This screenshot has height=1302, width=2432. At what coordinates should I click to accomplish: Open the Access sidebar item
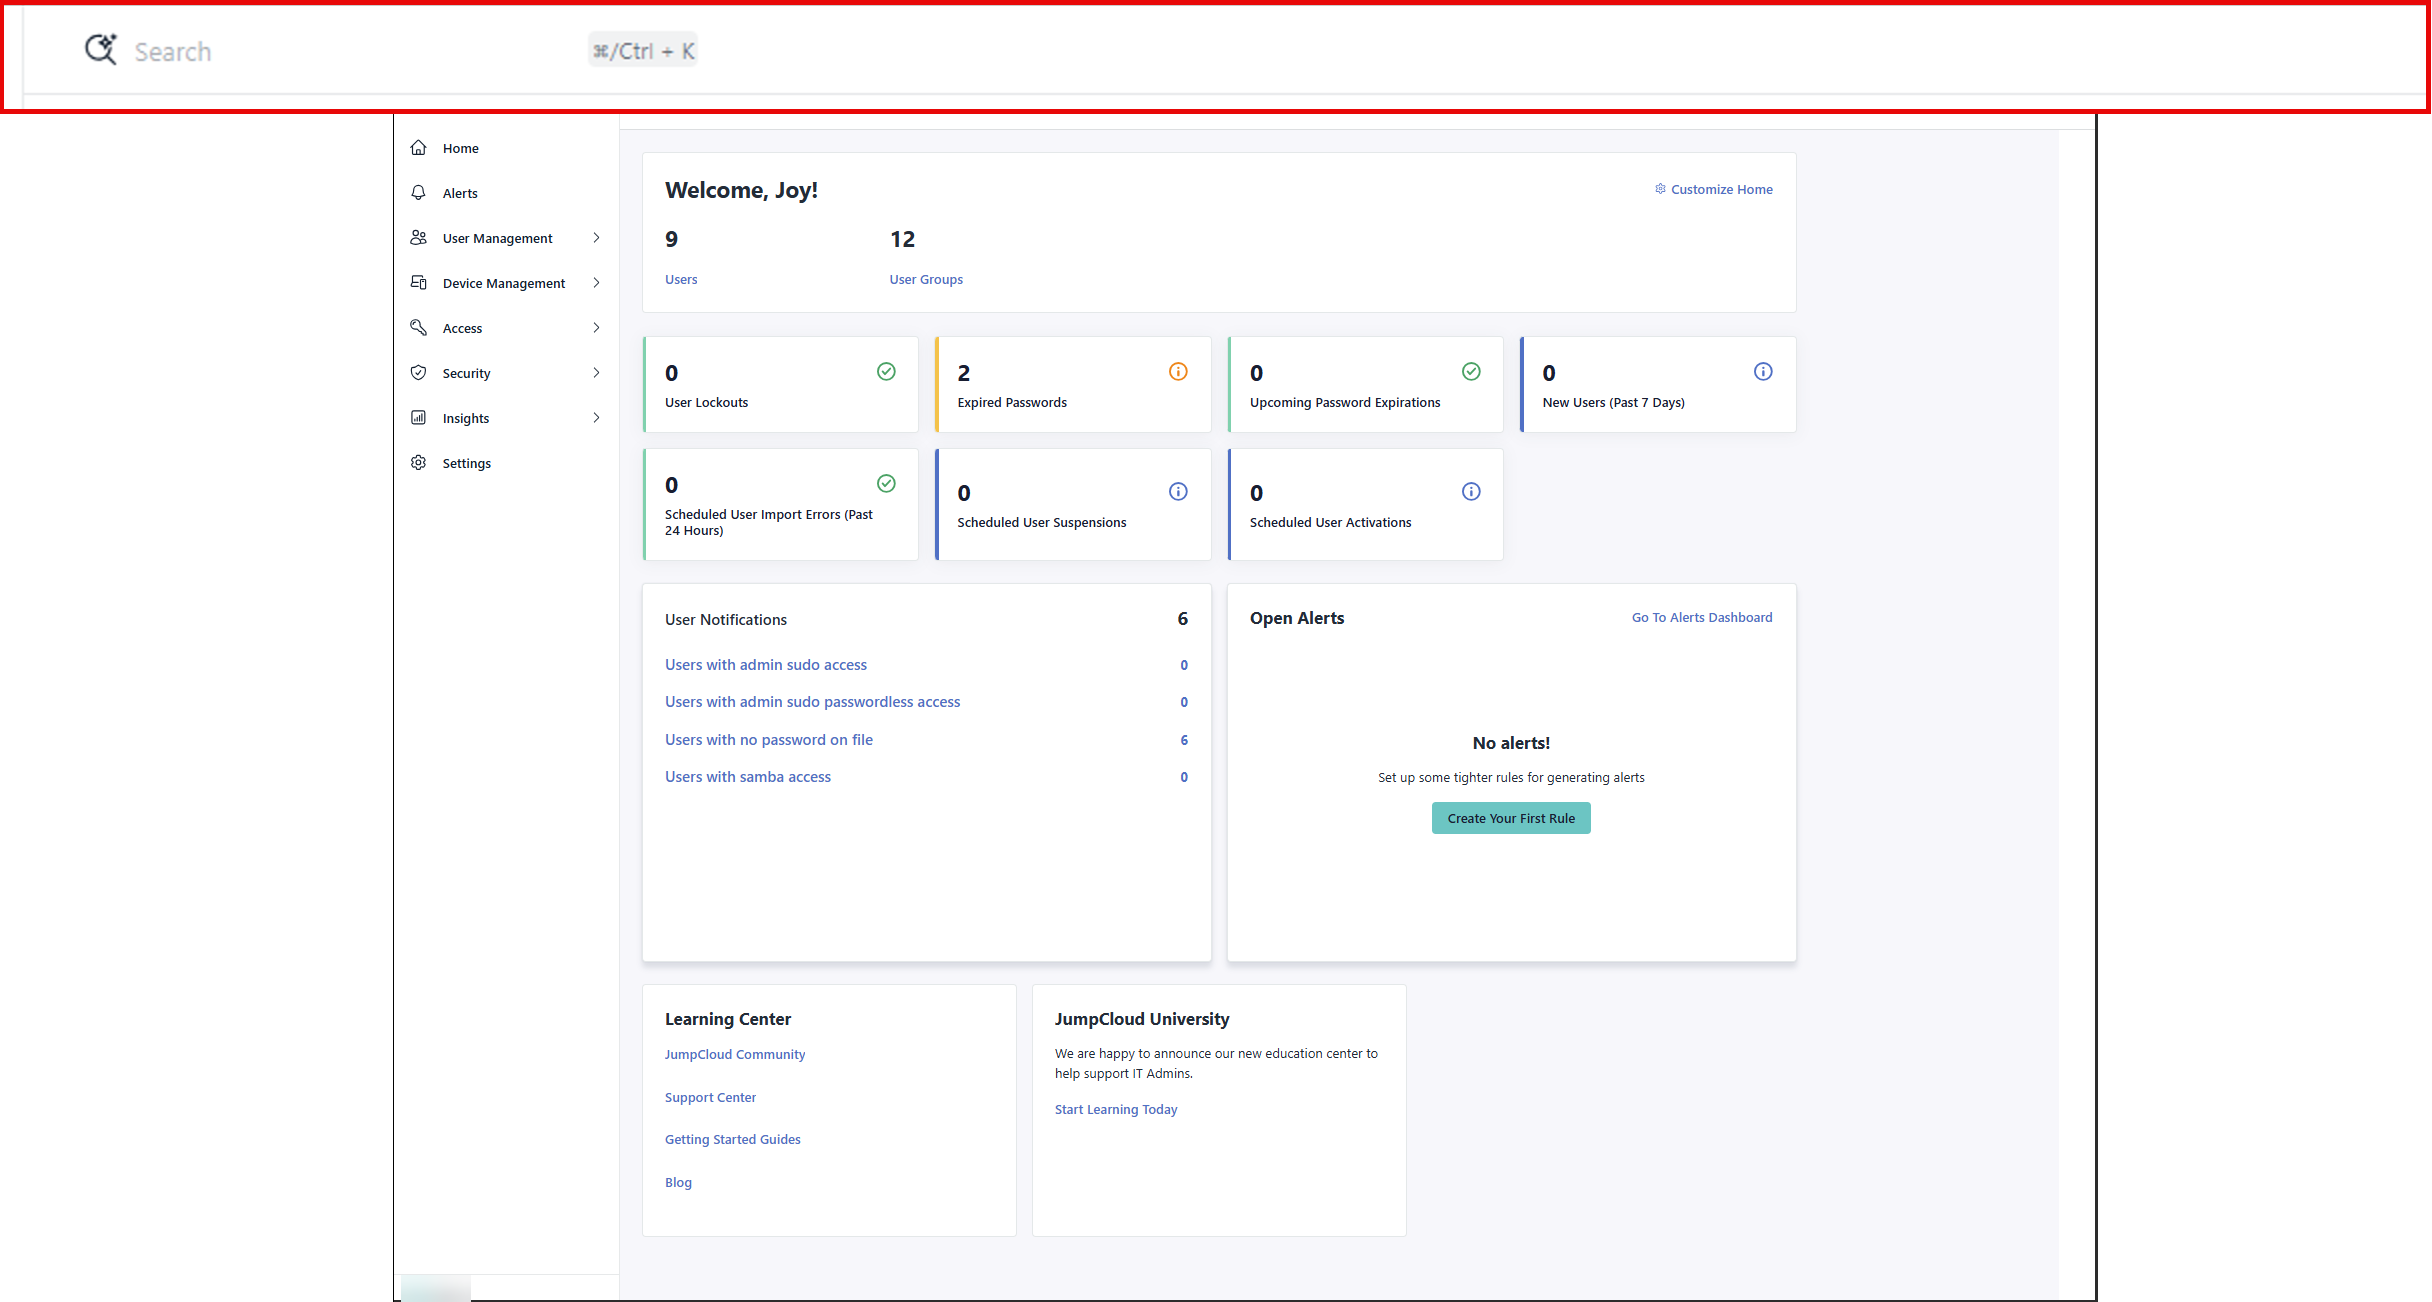pos(462,328)
